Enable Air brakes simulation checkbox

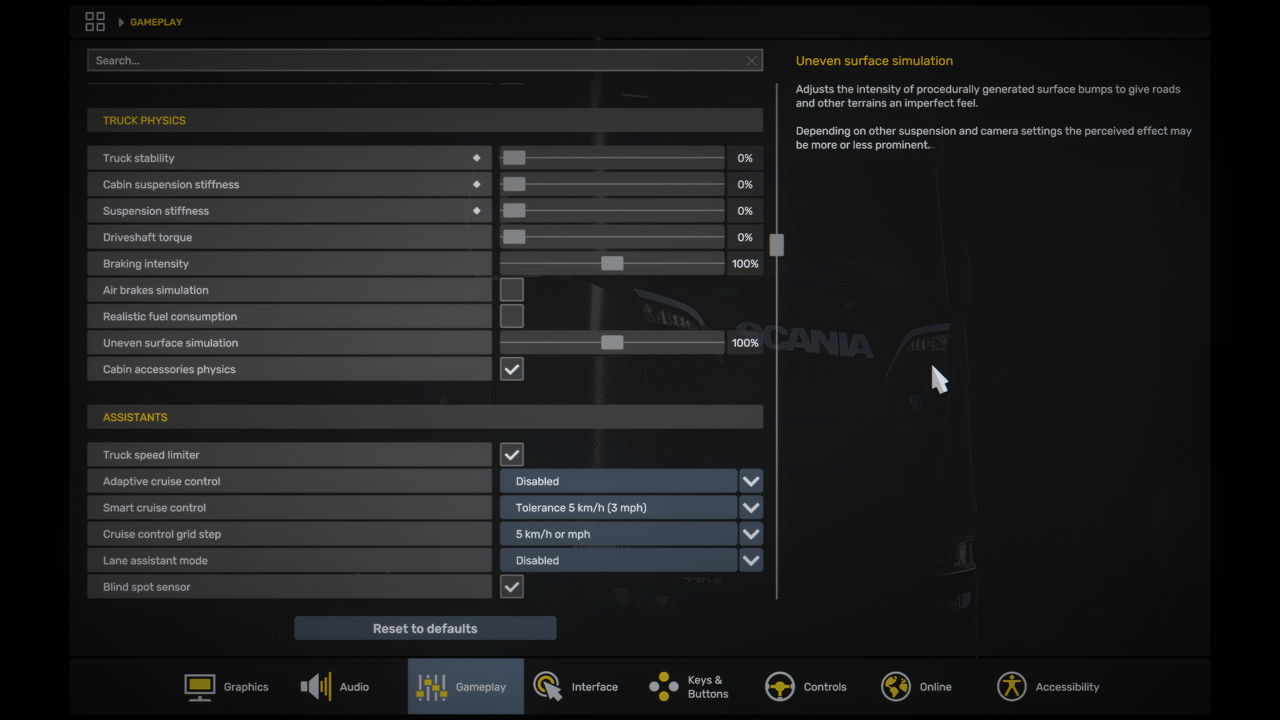click(512, 290)
